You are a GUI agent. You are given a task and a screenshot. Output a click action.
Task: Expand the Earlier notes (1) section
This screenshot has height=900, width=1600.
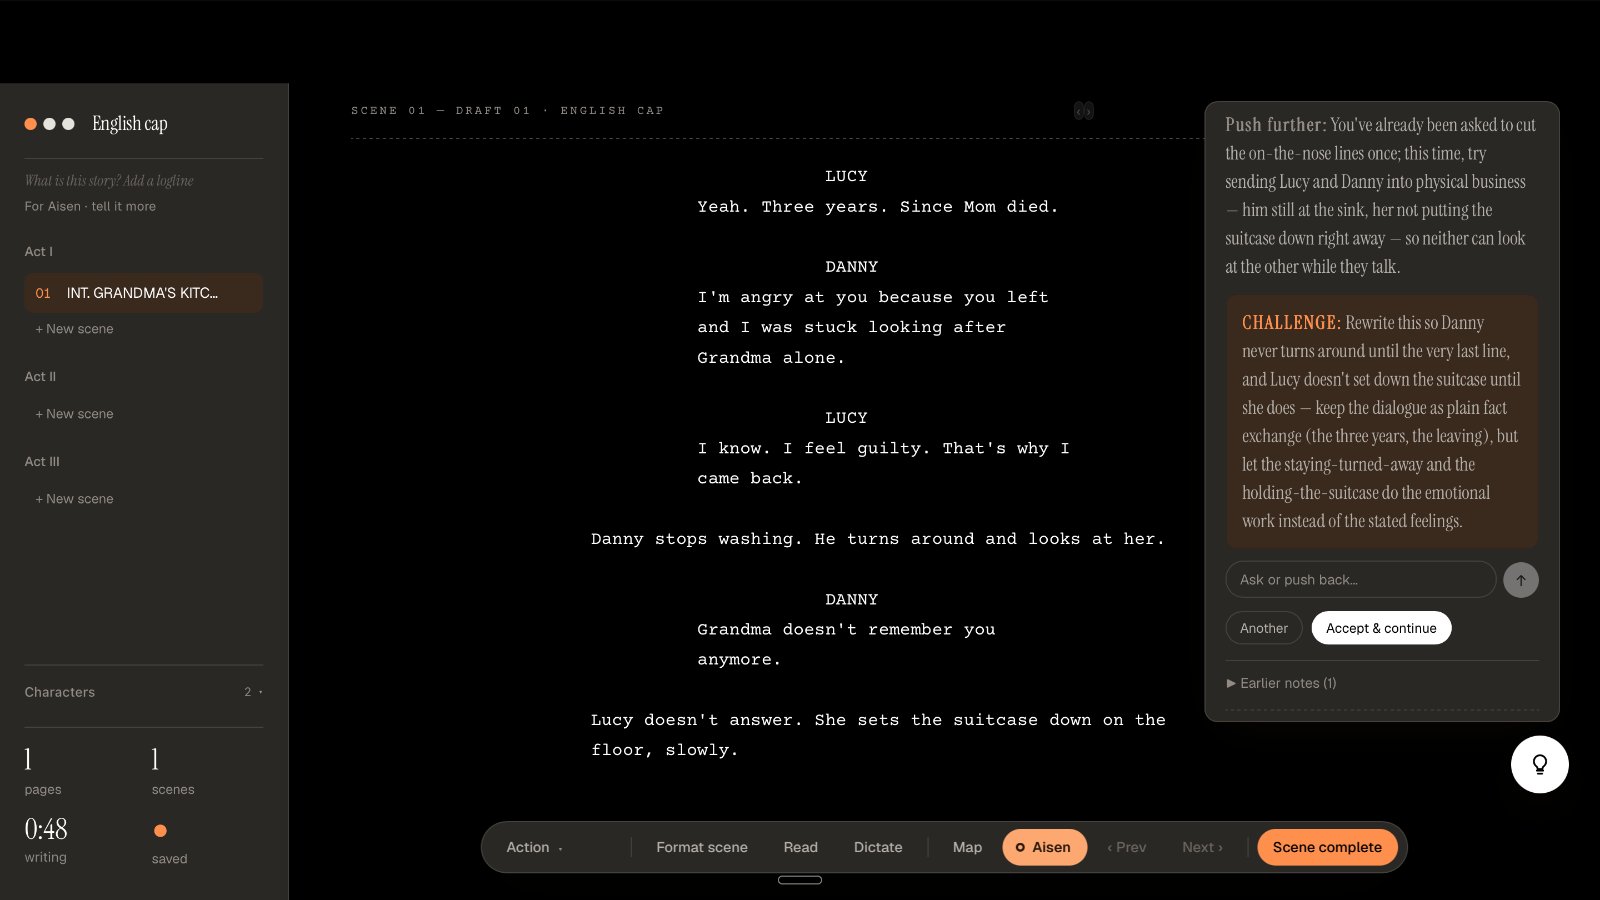pyautogui.click(x=1281, y=683)
